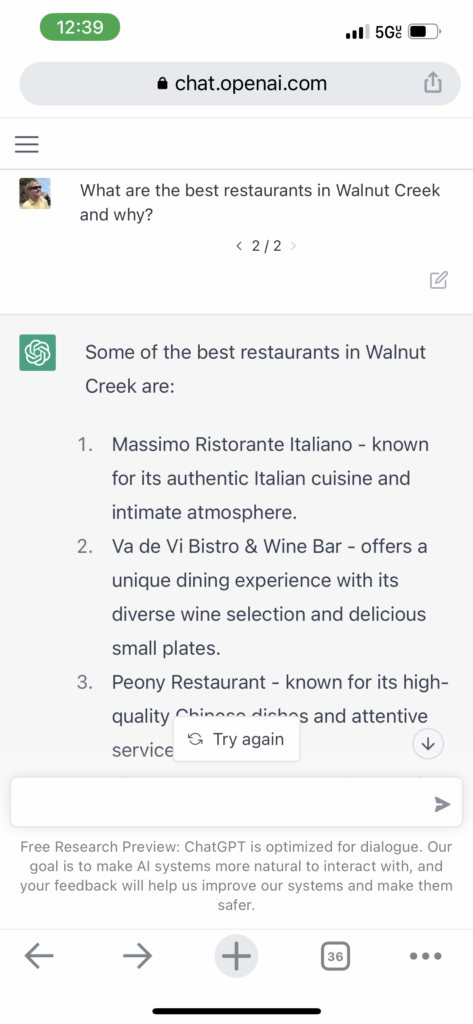This screenshot has width=473, height=1024.
Task: Tap the share icon in address bar
Action: point(432,83)
